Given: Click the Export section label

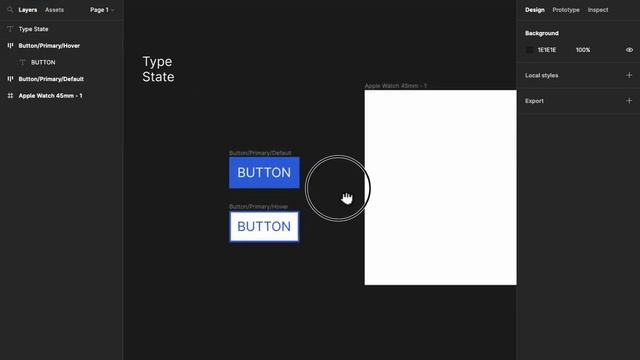Looking at the screenshot, I should pos(534,101).
